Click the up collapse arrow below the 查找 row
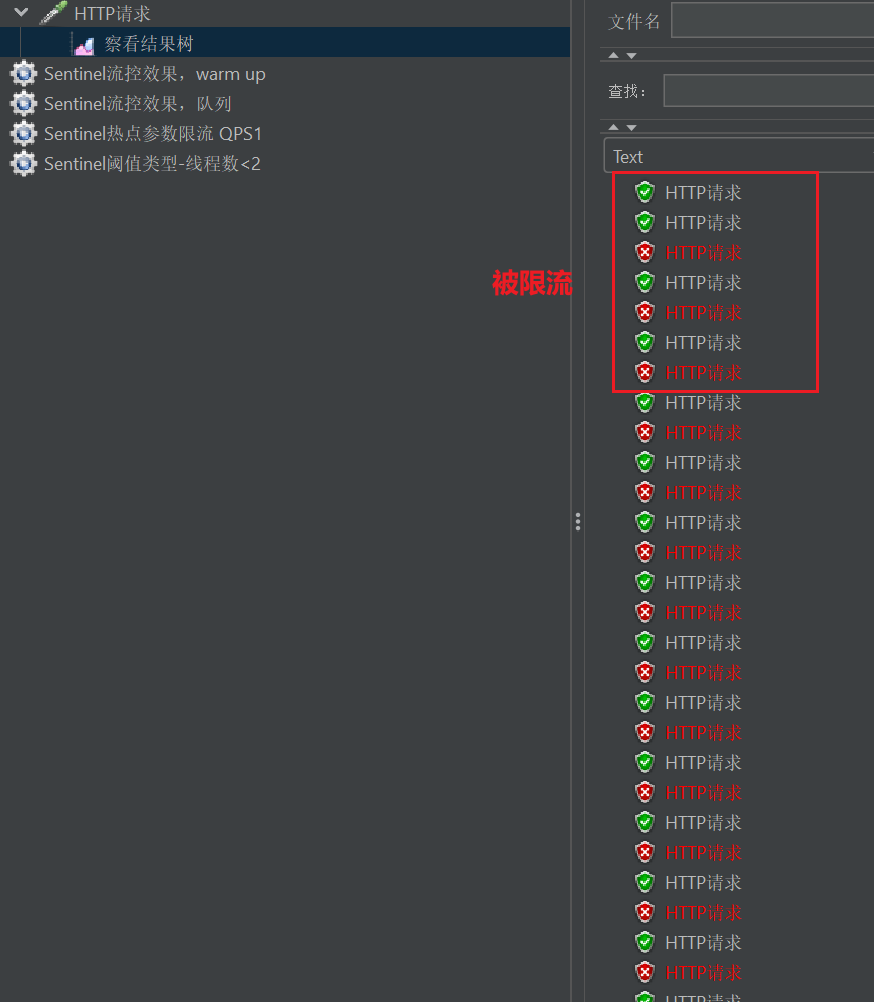This screenshot has height=1002, width=874. click(613, 127)
